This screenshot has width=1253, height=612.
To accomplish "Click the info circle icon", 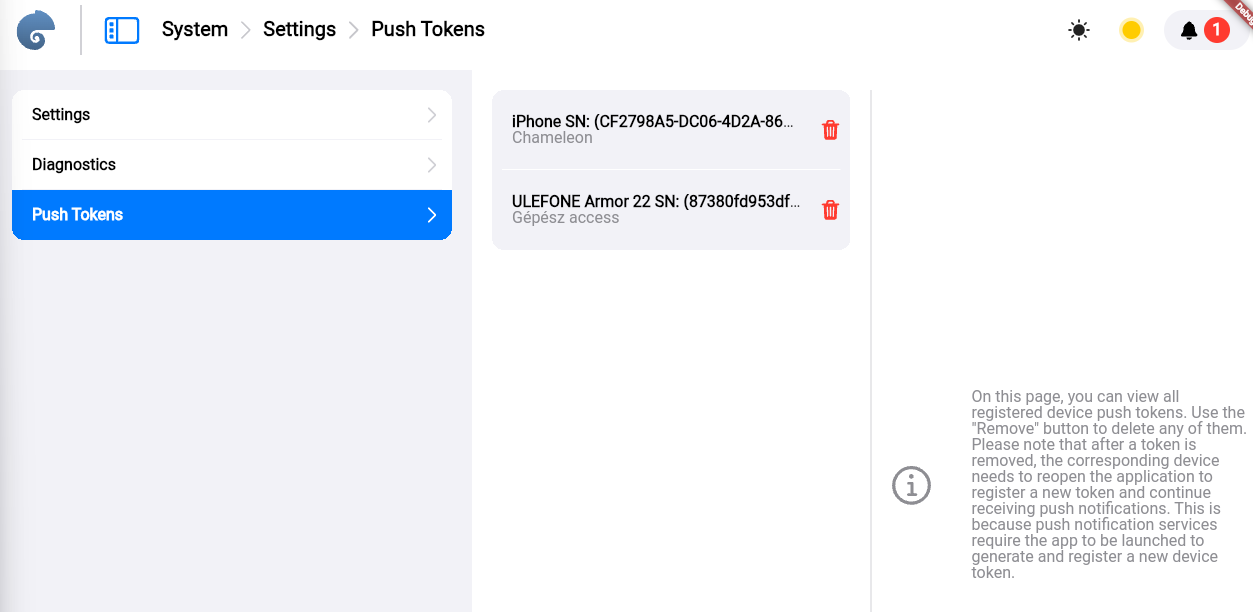I will [x=911, y=485].
